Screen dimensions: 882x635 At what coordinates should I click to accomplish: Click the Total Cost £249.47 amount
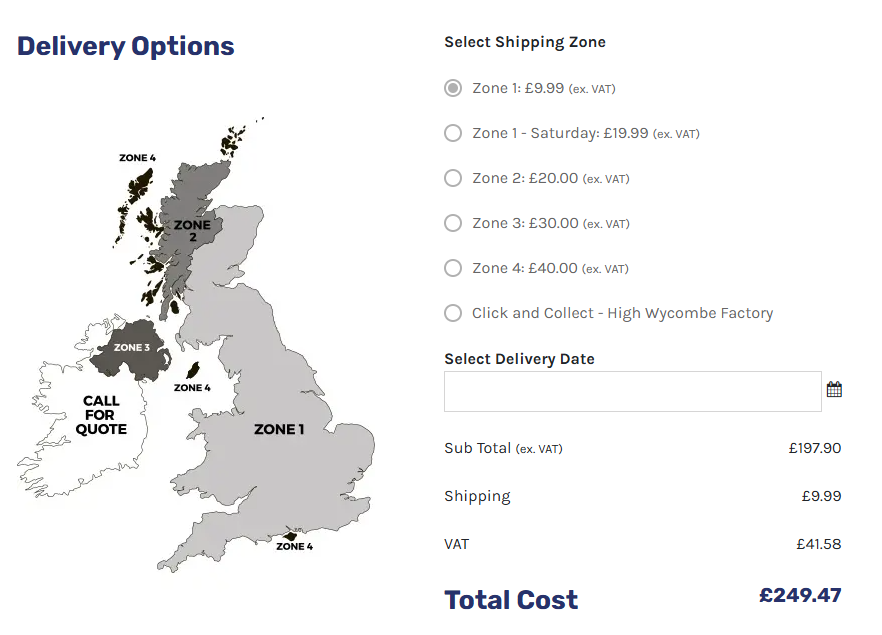pyautogui.click(x=800, y=595)
